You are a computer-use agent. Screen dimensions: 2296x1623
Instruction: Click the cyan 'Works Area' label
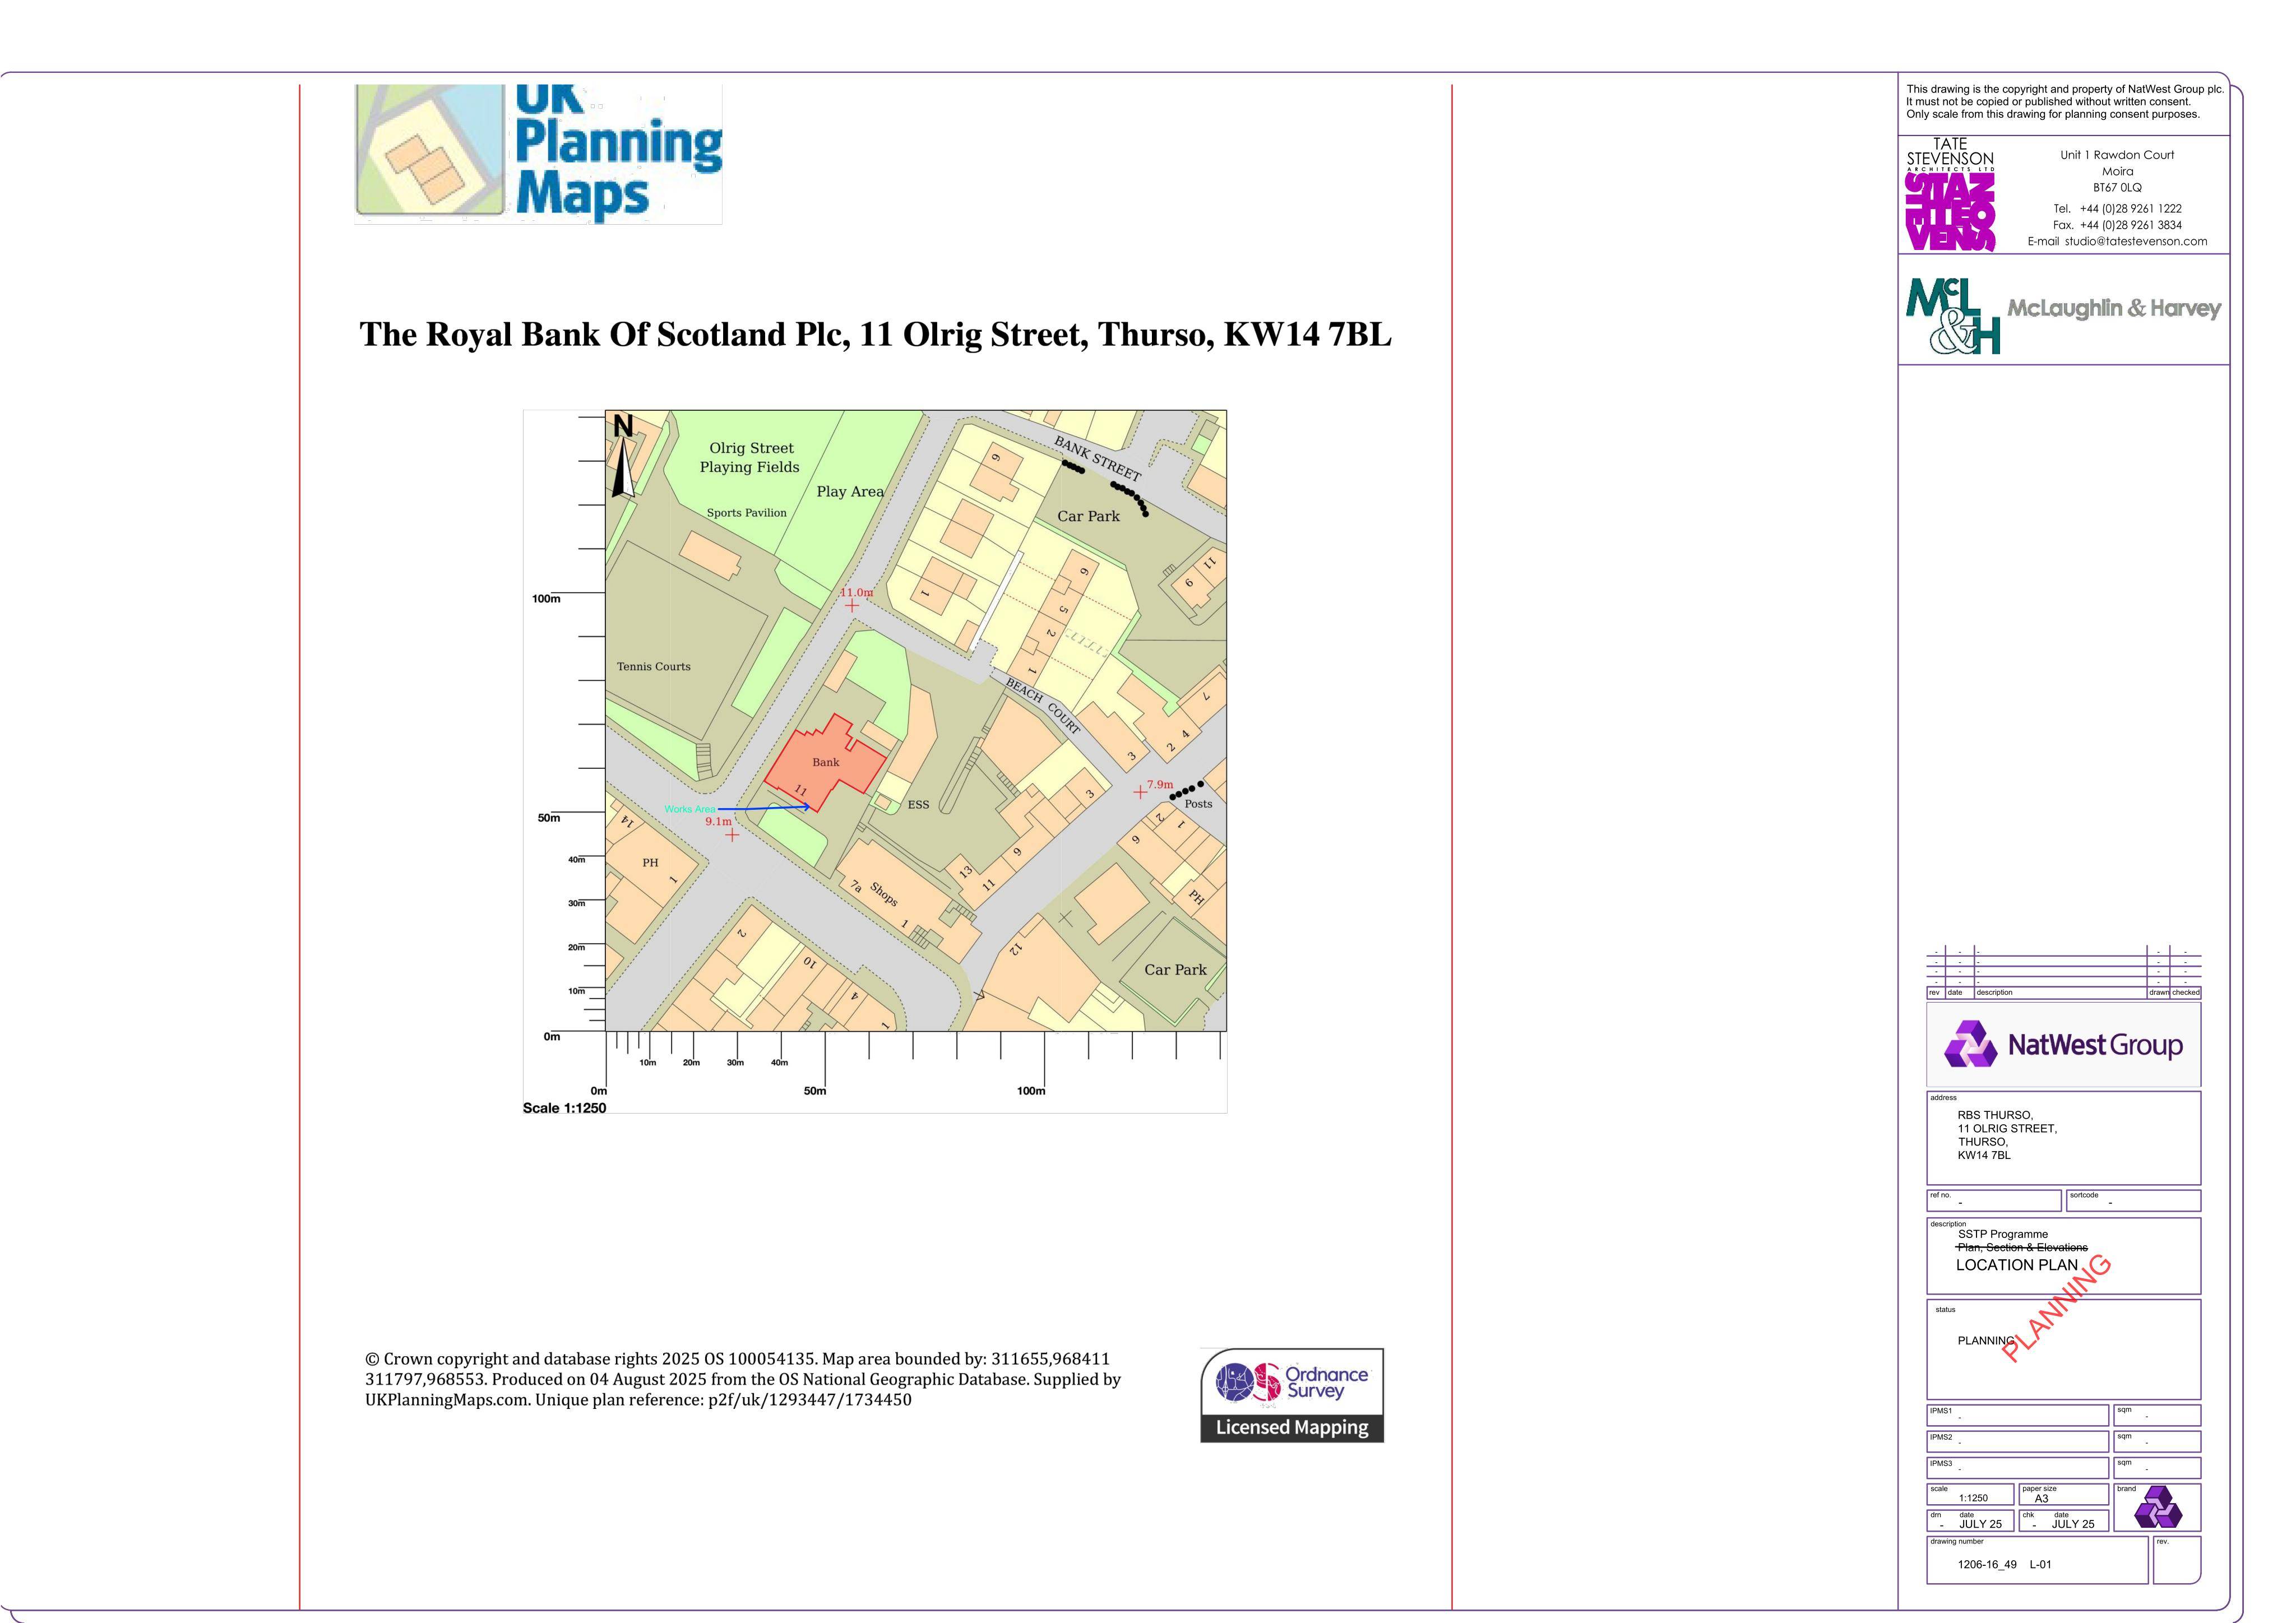(690, 809)
